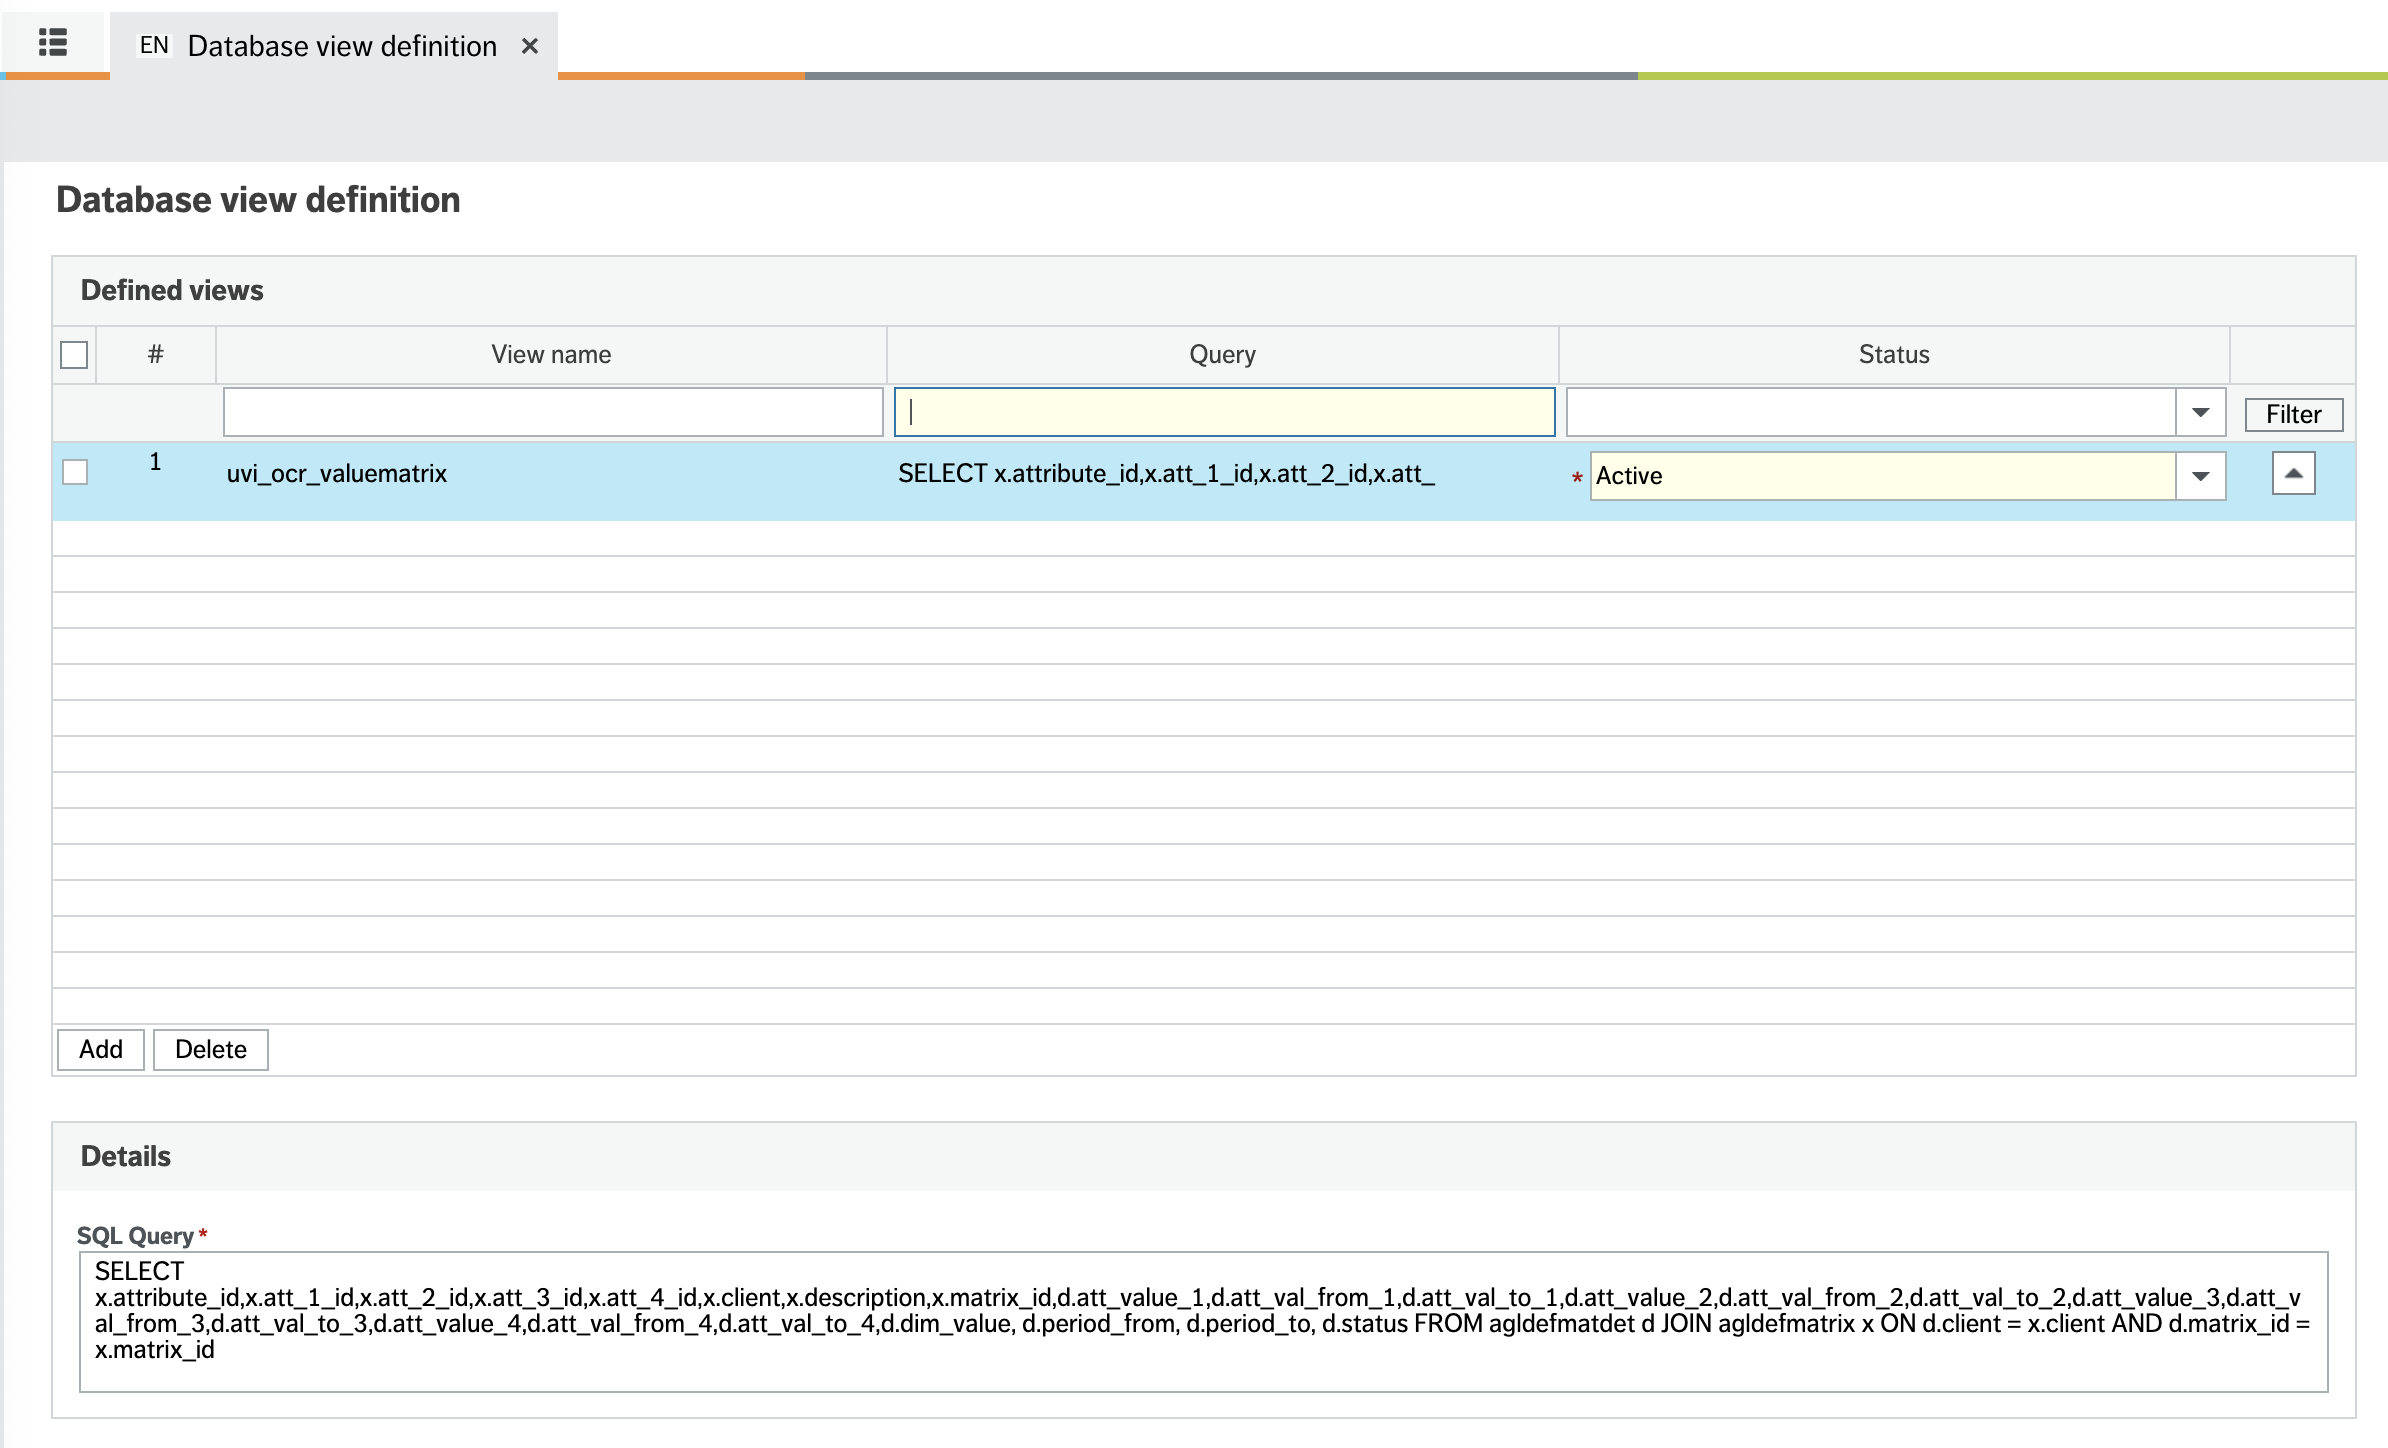Screen dimensions: 2388x1448
Task: Open the navigation list menu icon
Action: coord(53,44)
